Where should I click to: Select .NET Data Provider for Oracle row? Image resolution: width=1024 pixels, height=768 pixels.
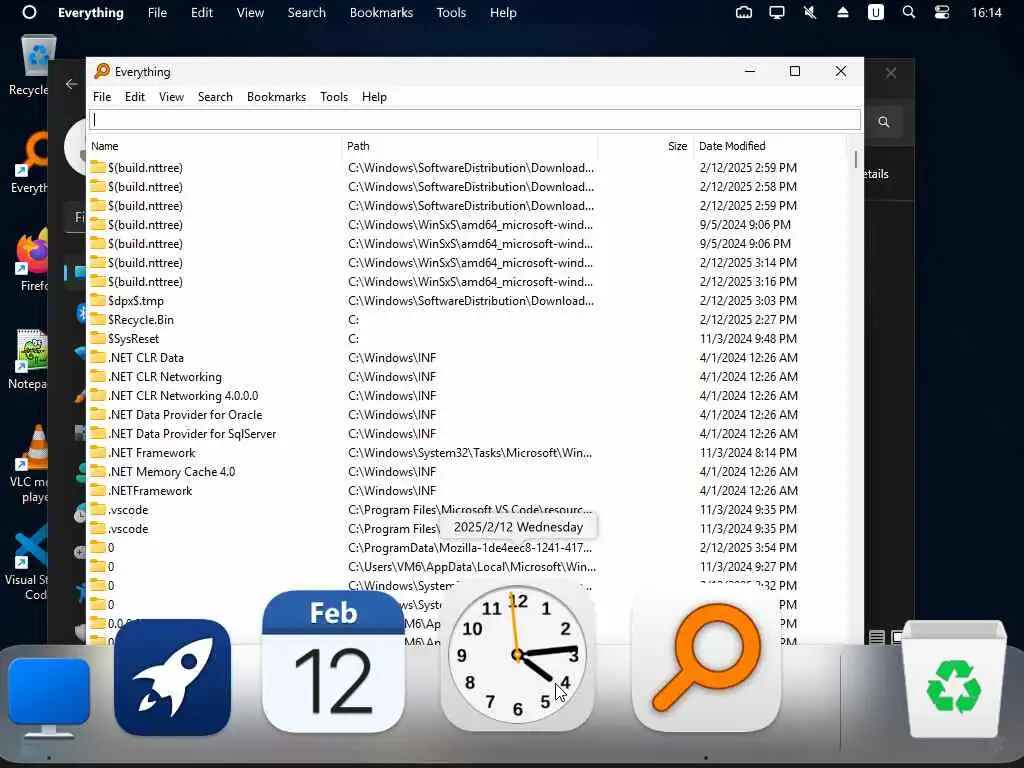466,415
